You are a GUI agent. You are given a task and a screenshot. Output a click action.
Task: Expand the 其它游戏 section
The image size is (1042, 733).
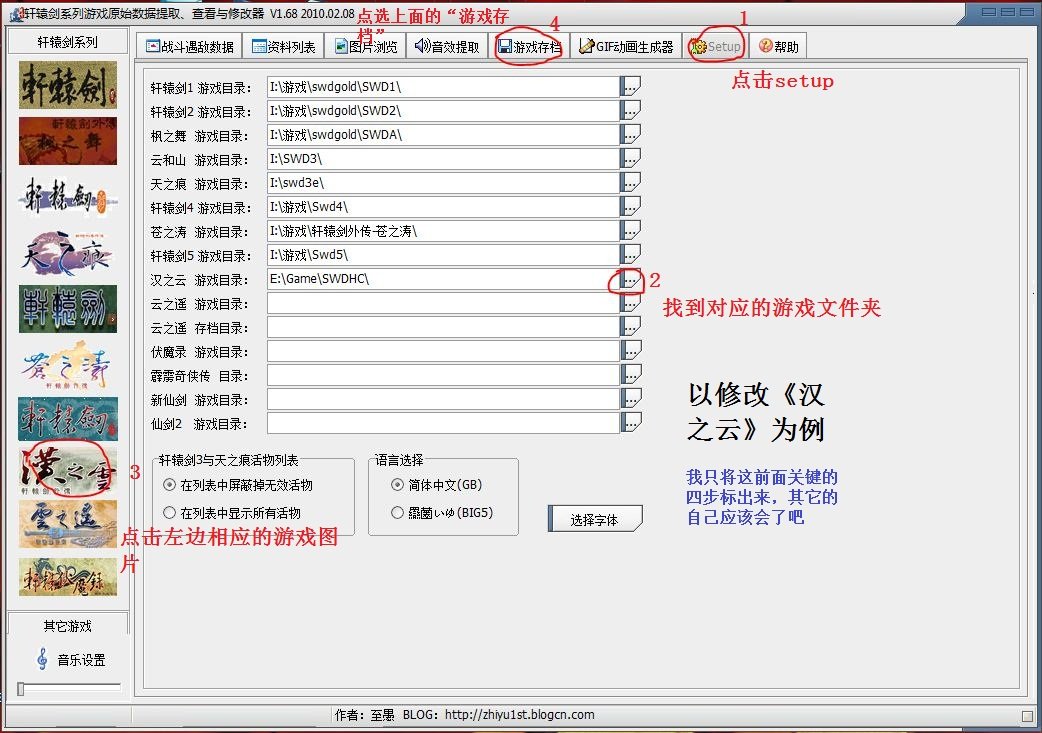tap(67, 626)
